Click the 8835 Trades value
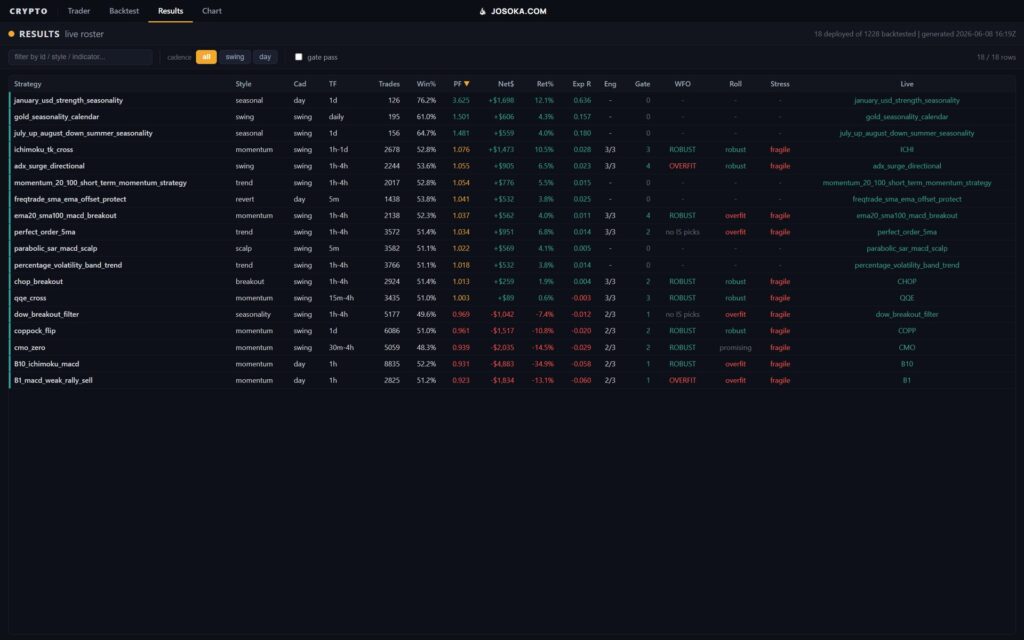 [x=392, y=364]
